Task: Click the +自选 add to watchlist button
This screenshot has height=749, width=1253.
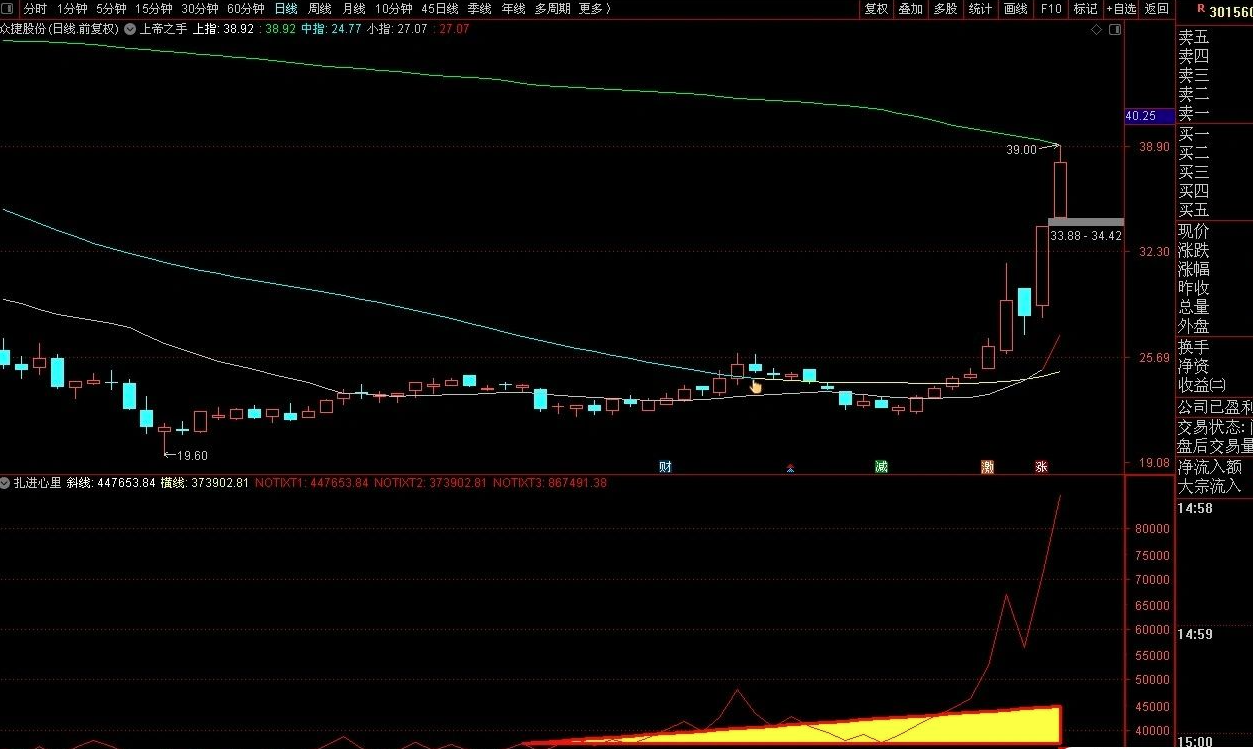Action: point(1121,8)
